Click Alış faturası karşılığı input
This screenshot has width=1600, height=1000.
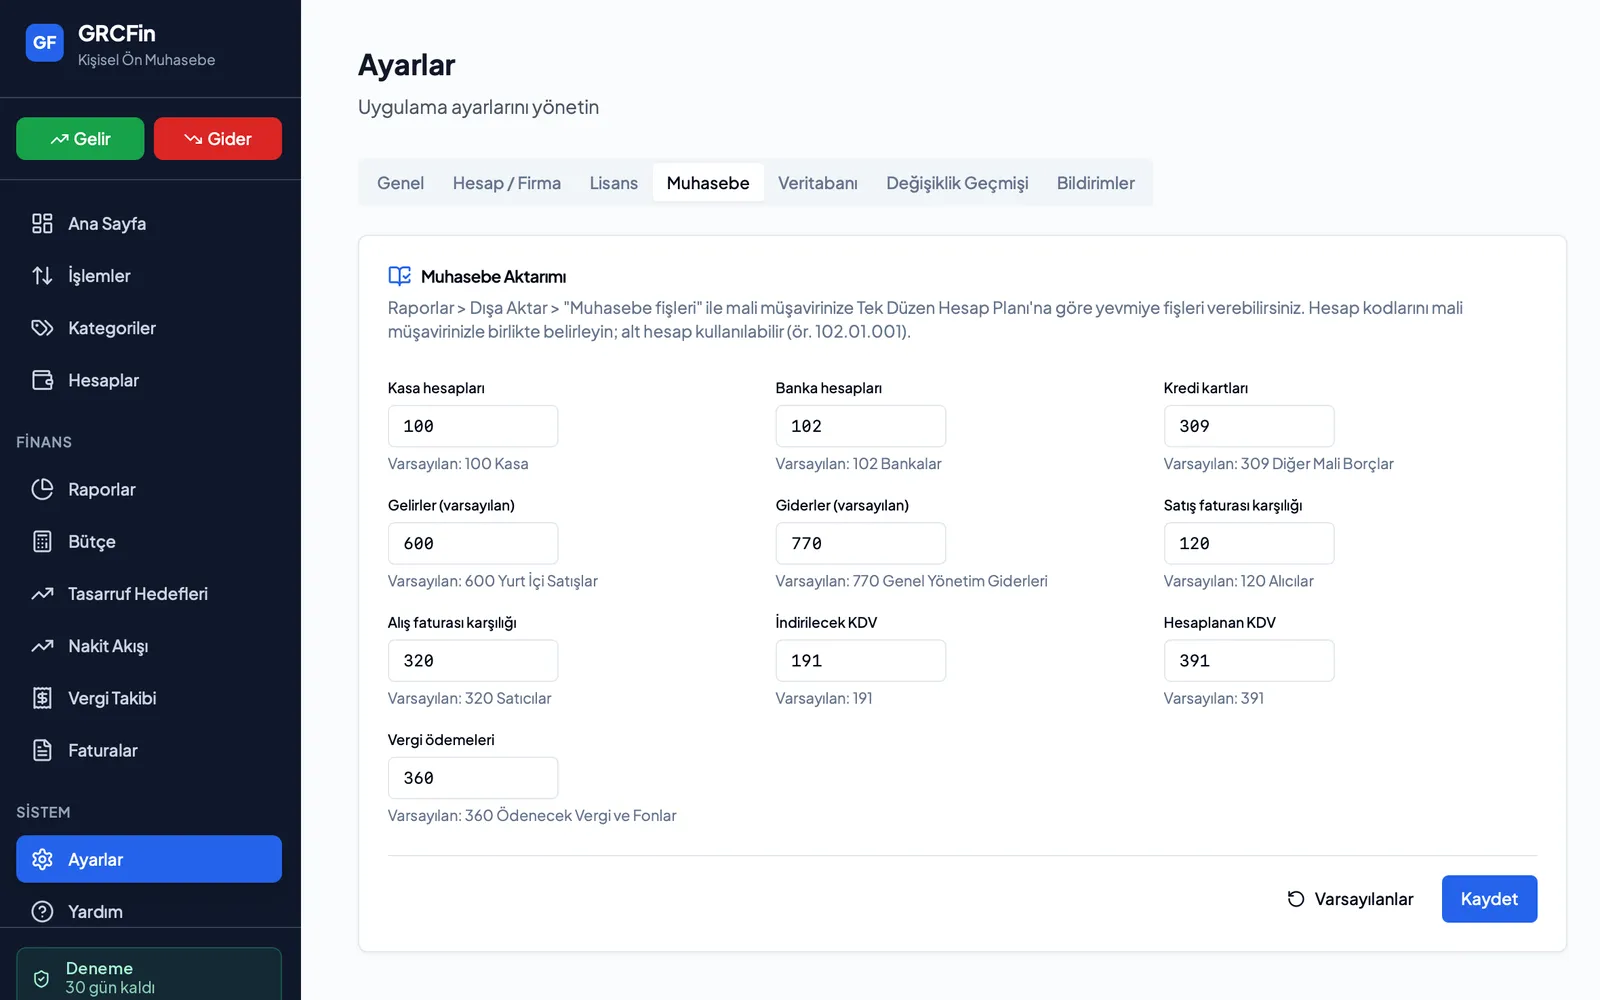point(473,661)
